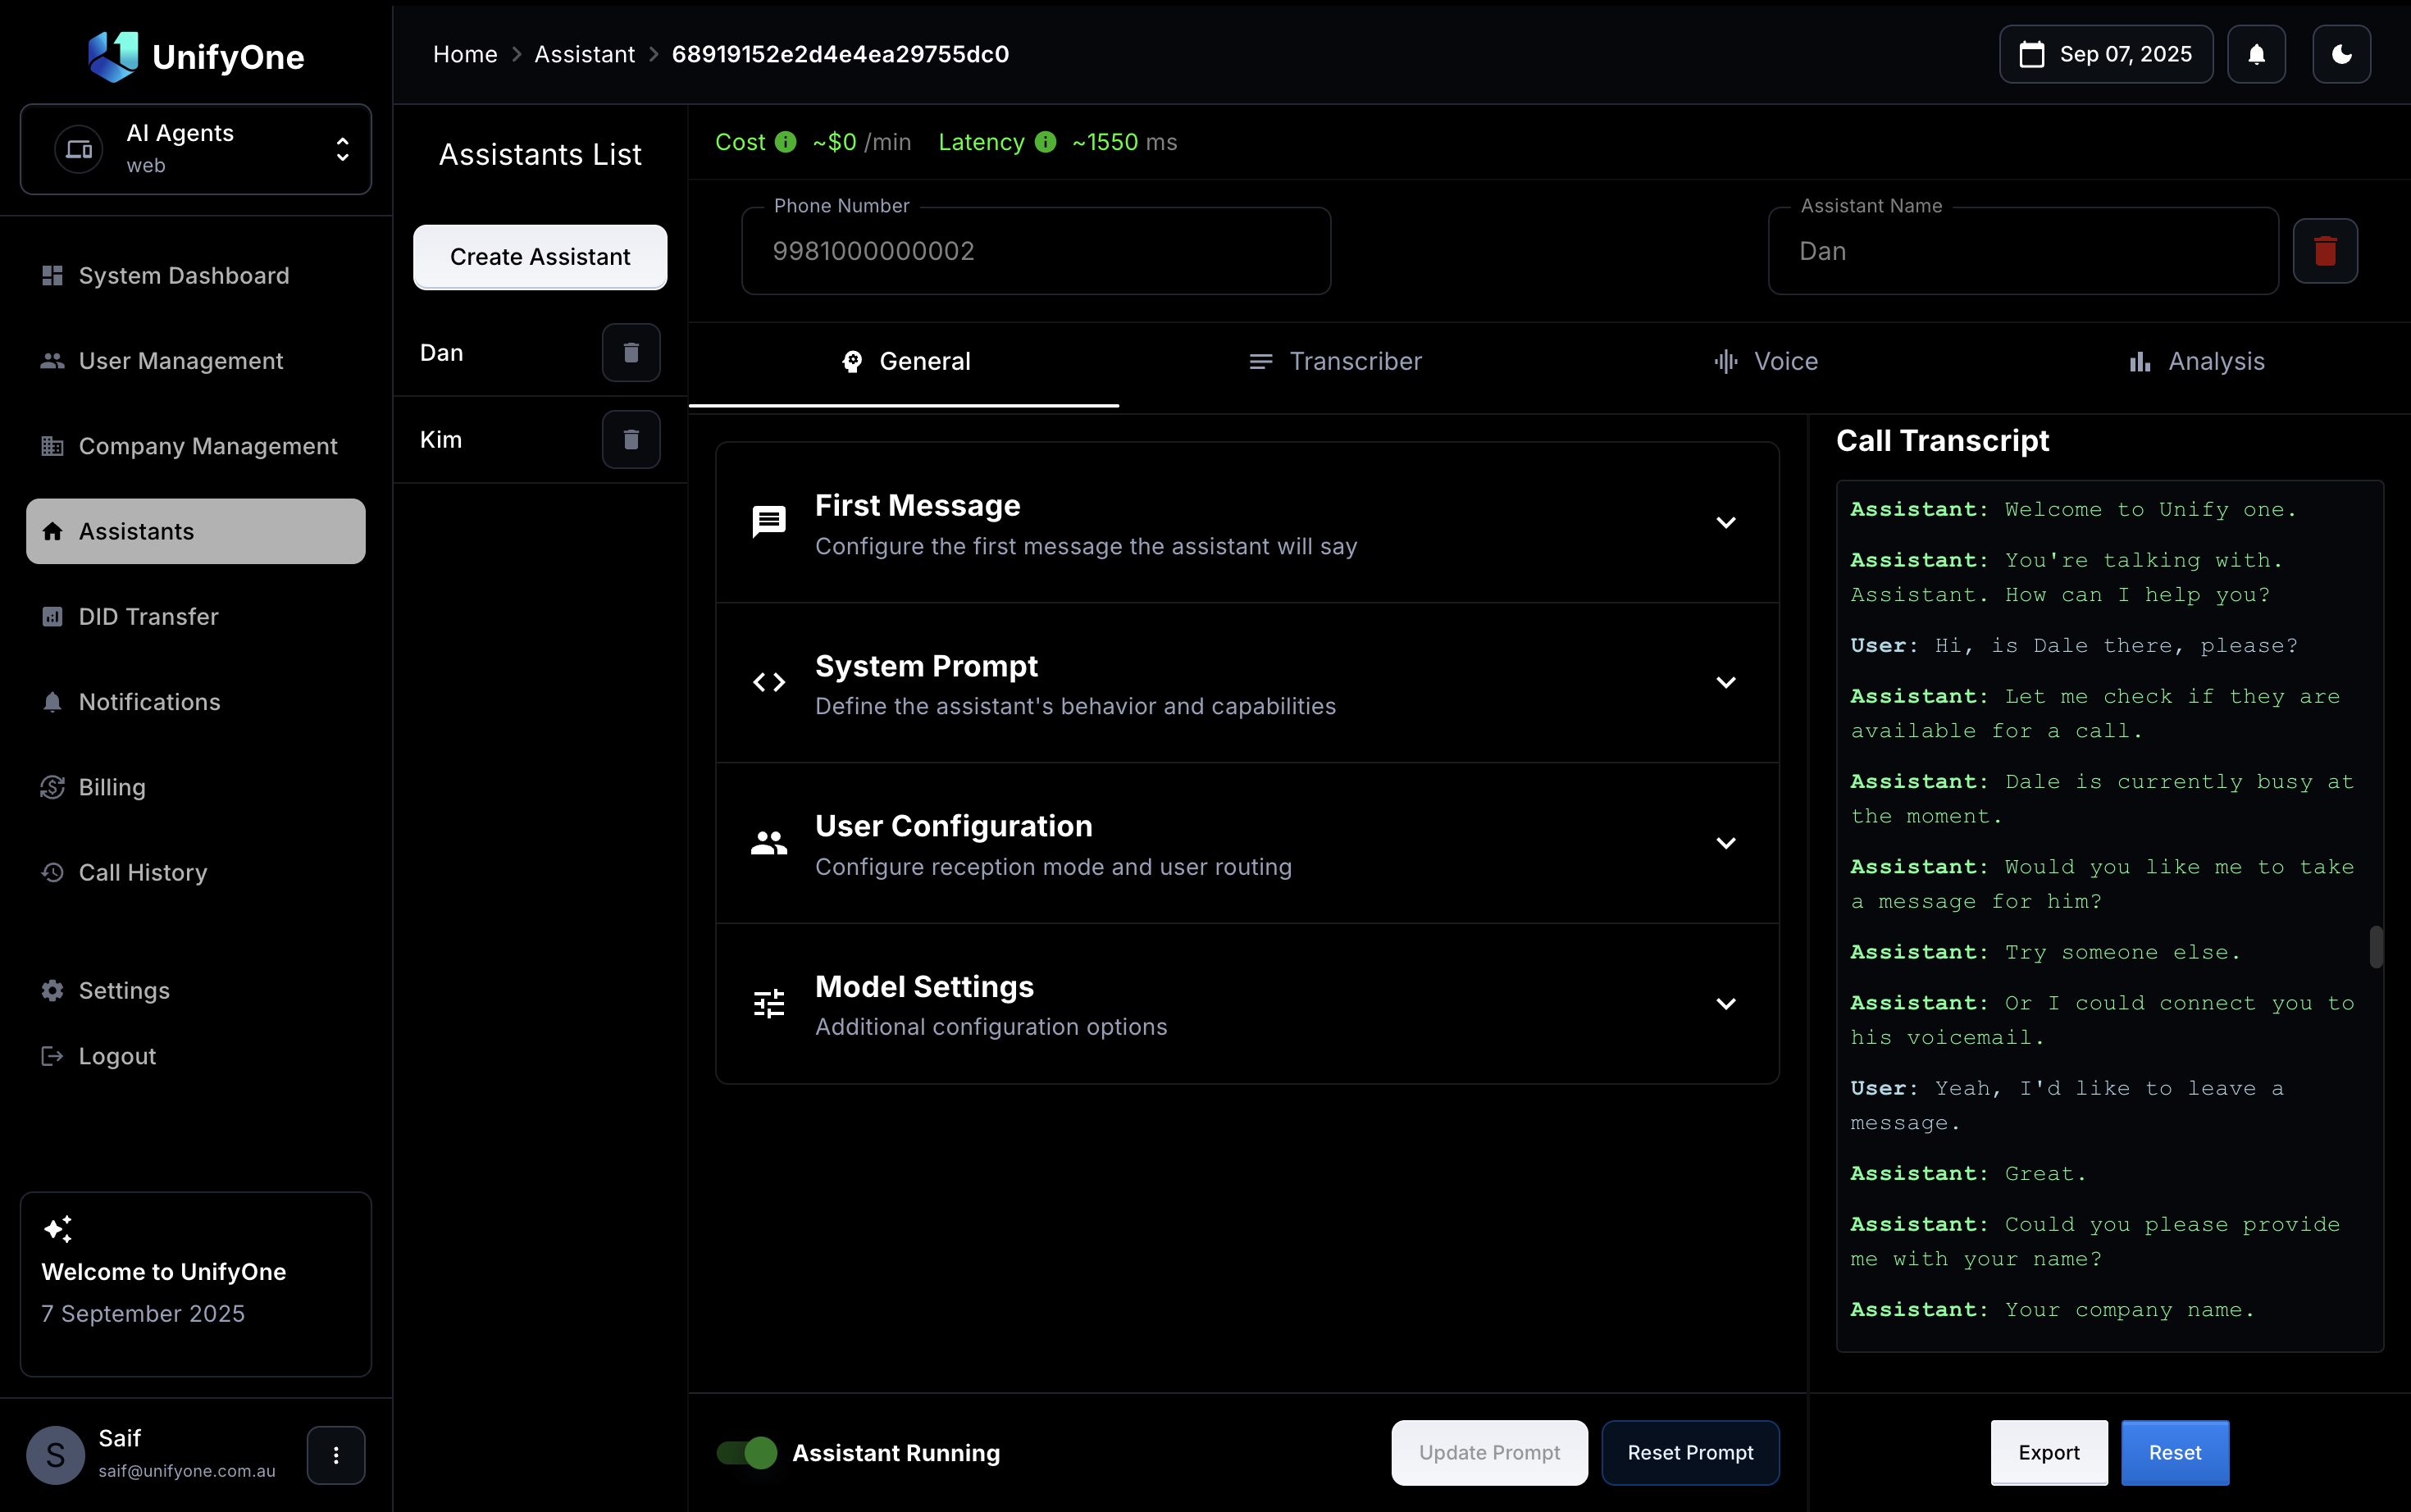
Task: Expand the First Message section chevron
Action: (1725, 522)
